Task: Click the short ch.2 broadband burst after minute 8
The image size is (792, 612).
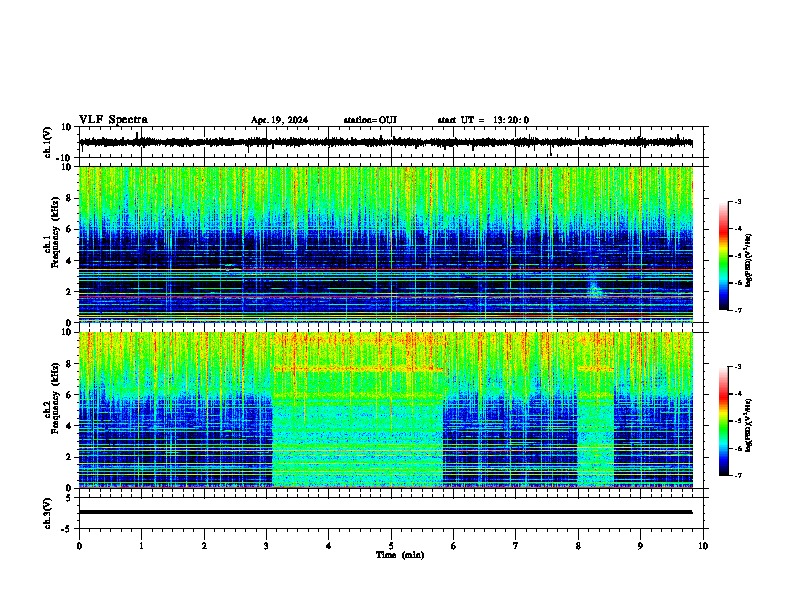Action: 596,410
